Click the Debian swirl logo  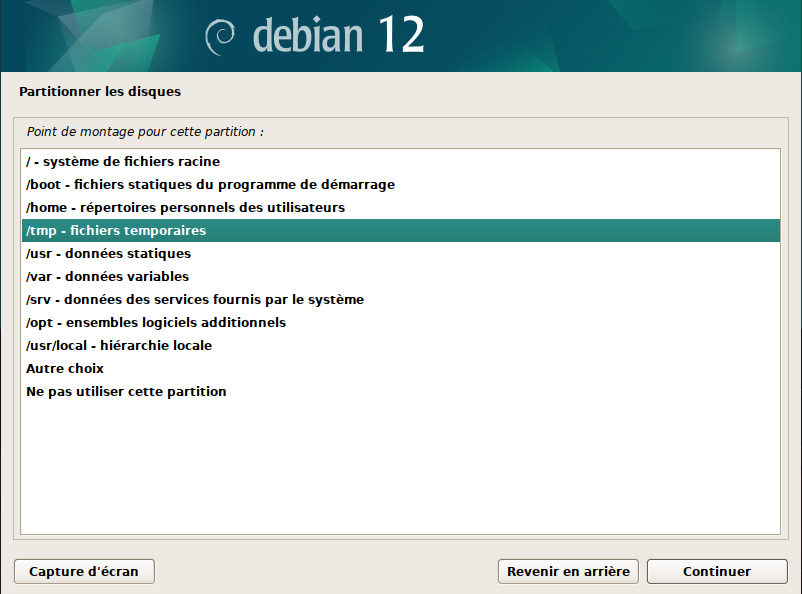click(220, 37)
